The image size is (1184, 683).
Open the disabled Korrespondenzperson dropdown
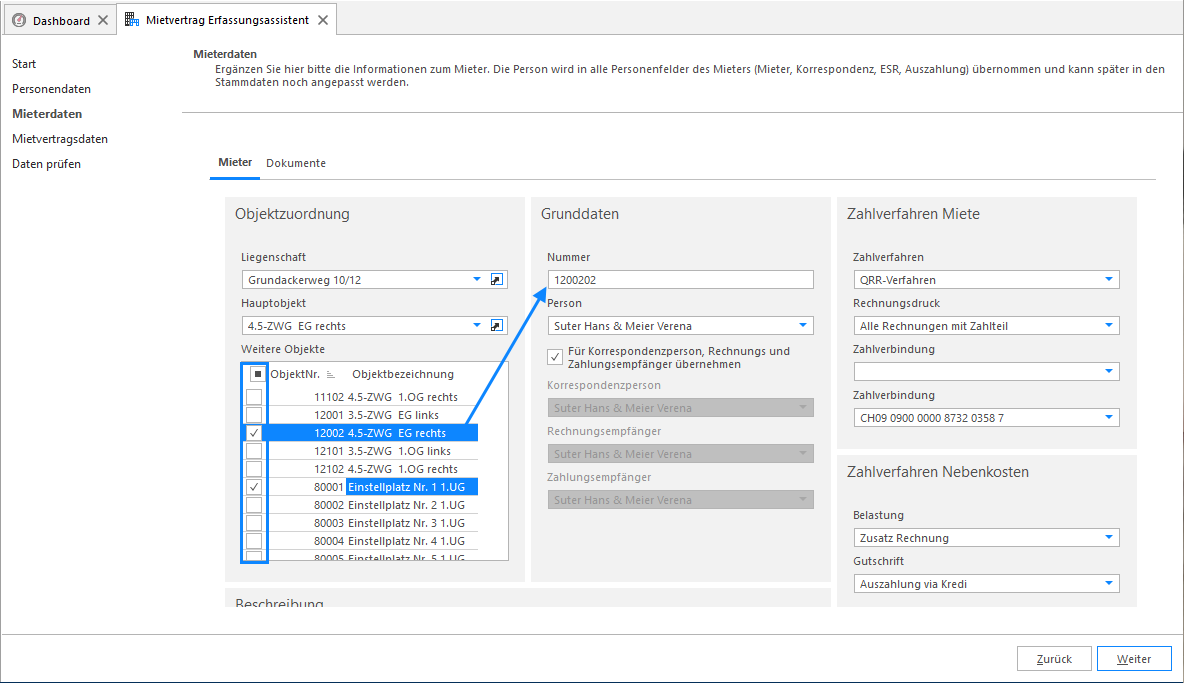click(803, 408)
